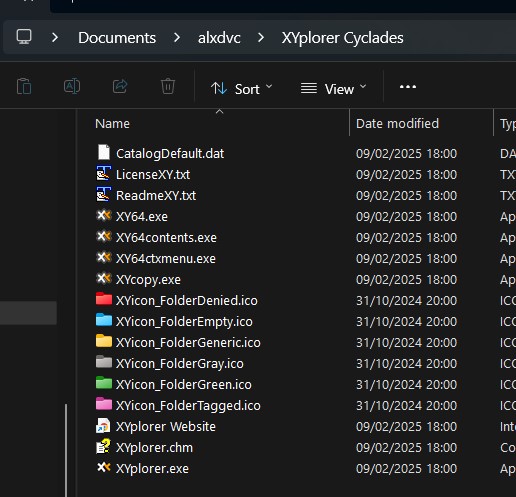Image resolution: width=516 pixels, height=497 pixels.
Task: Sort by Date modified column header
Action: coord(397,124)
